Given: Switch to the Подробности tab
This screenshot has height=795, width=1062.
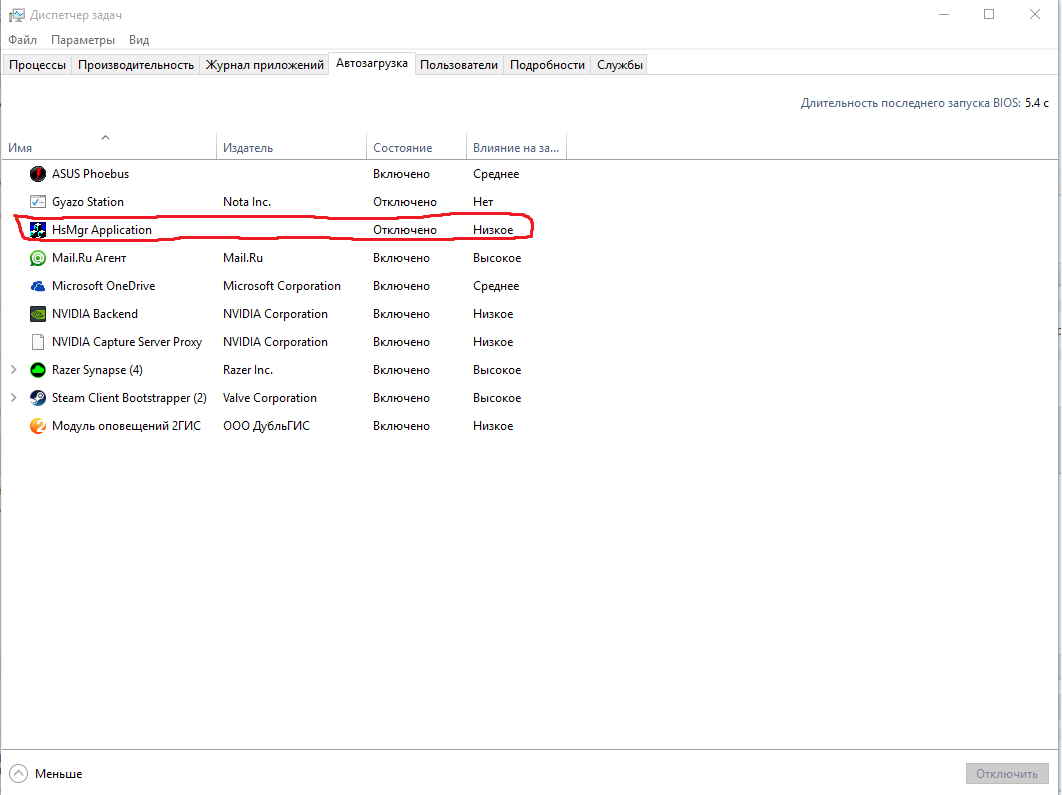Looking at the screenshot, I should coord(547,65).
